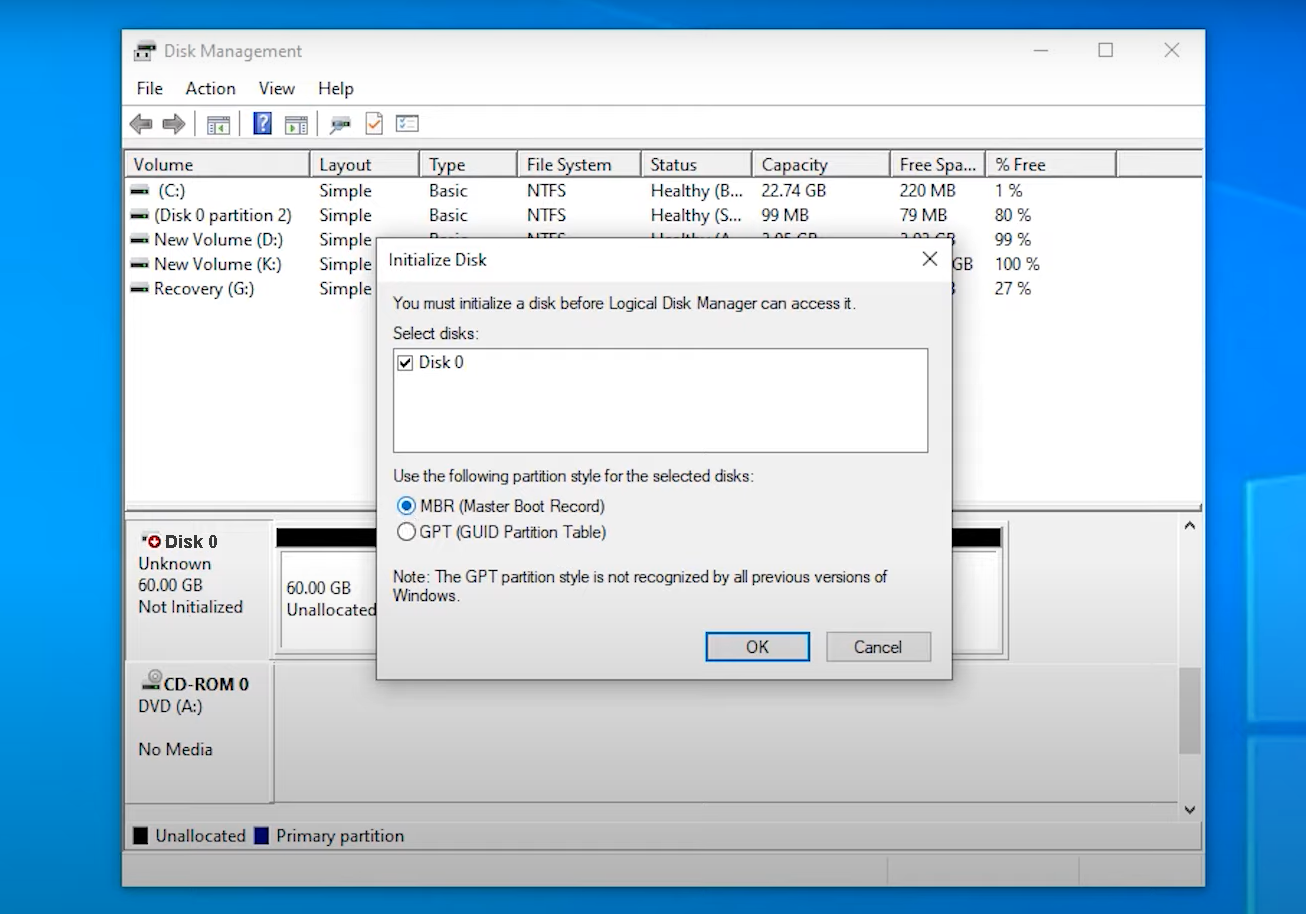Screen dimensions: 1306x914
Task: Click the 100 % free cell
Action: click(x=1017, y=264)
